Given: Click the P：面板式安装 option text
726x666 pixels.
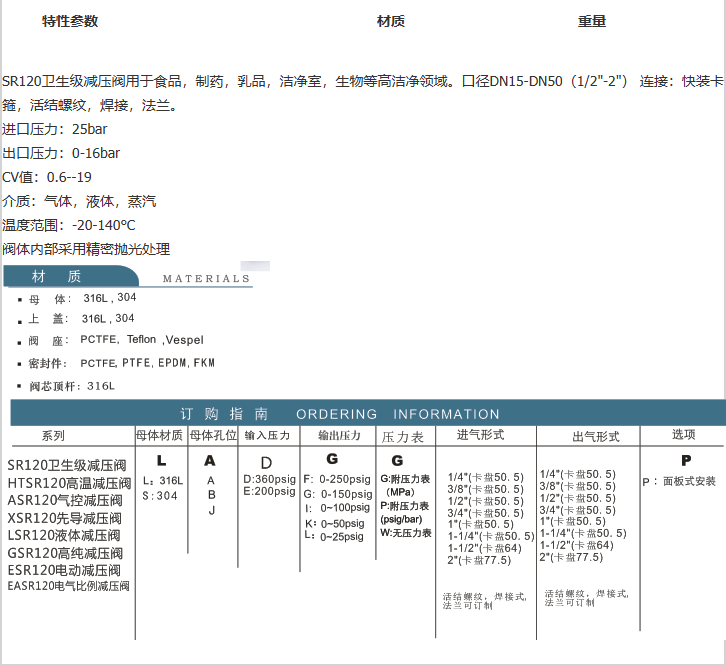Looking at the screenshot, I should point(679,482).
